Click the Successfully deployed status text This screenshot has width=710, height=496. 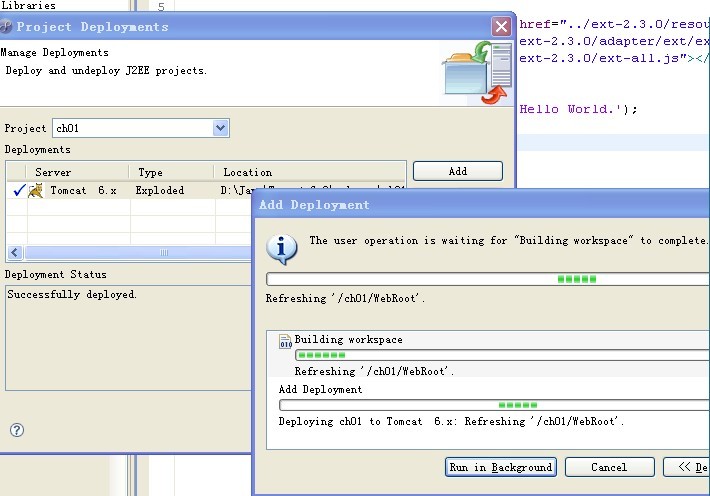click(72, 294)
